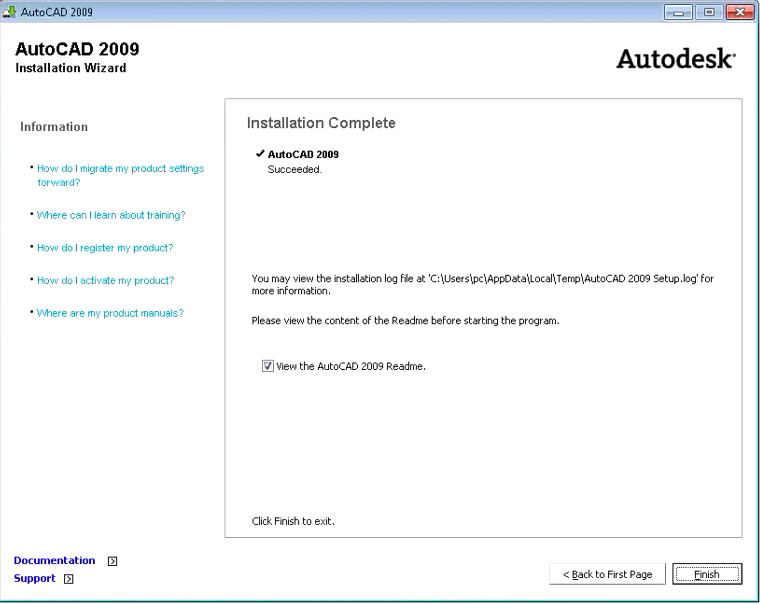Viewport: 760px width, 604px height.
Task: Maximize the installation wizard window
Action: coord(709,12)
